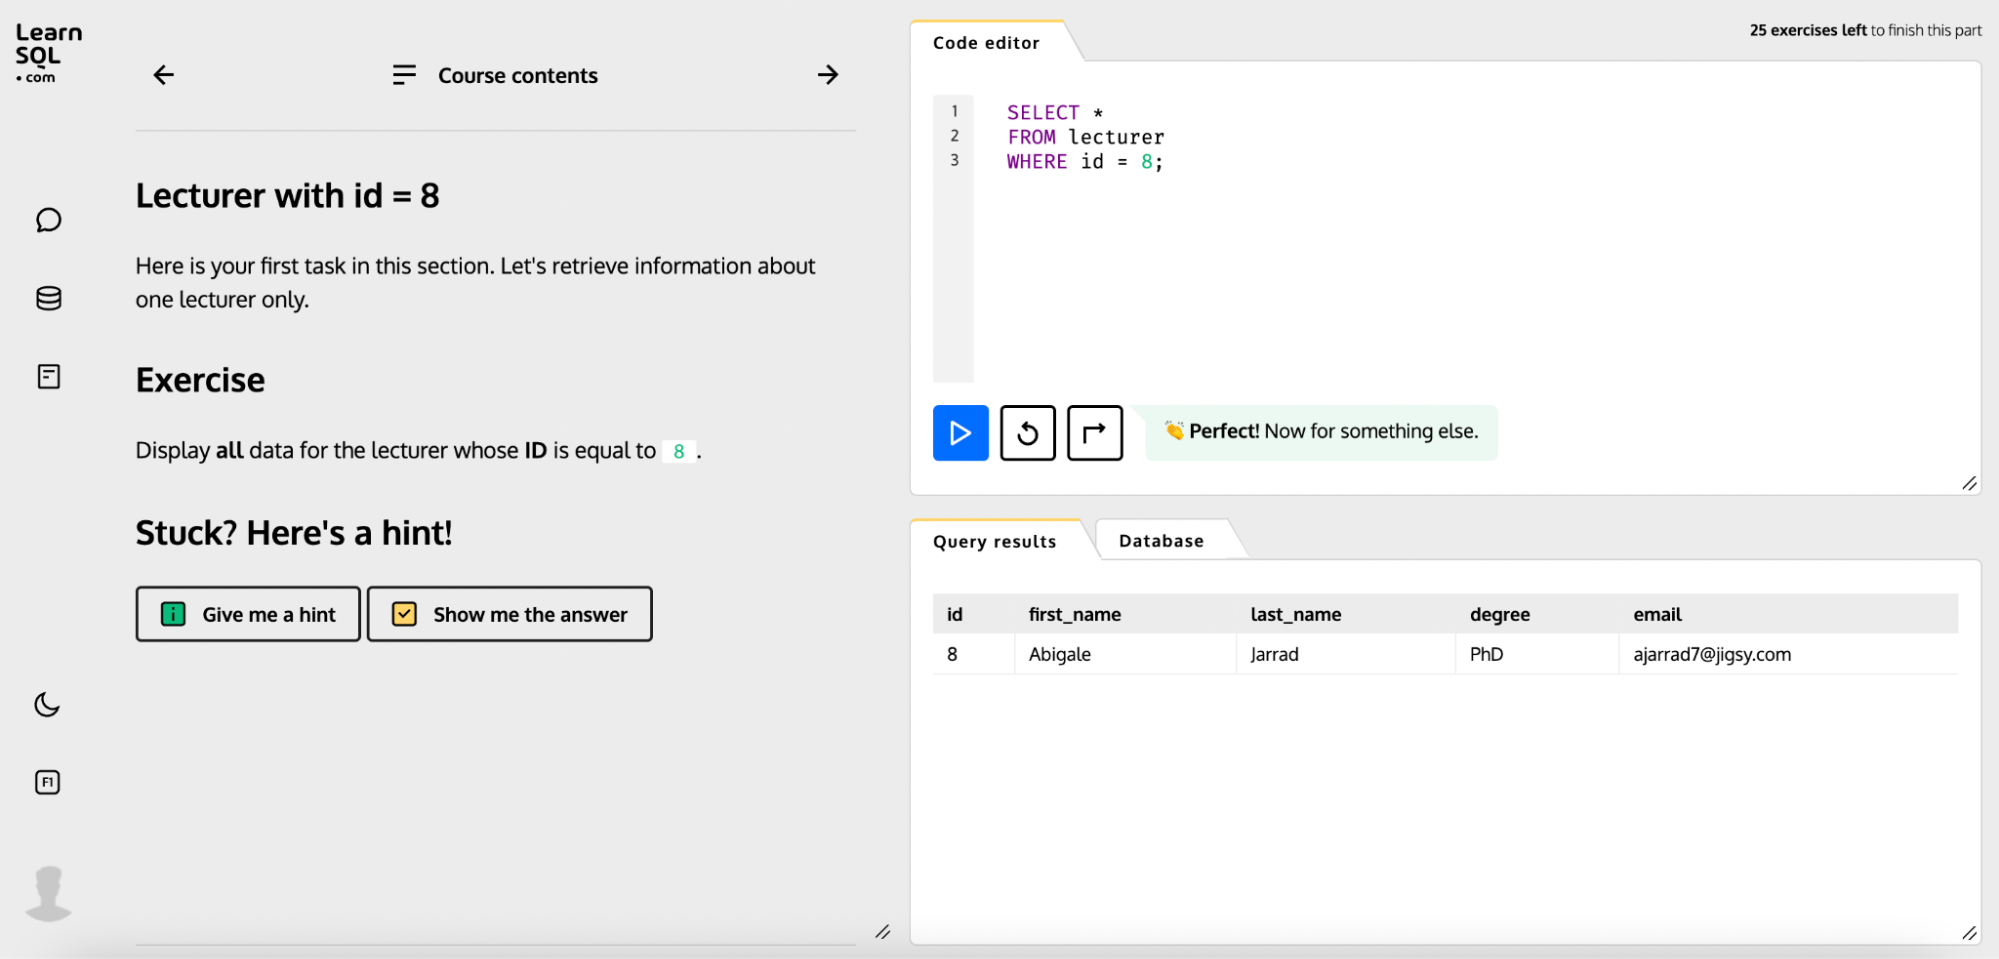Run the SQL query with play button
This screenshot has width=1999, height=959.
point(960,433)
